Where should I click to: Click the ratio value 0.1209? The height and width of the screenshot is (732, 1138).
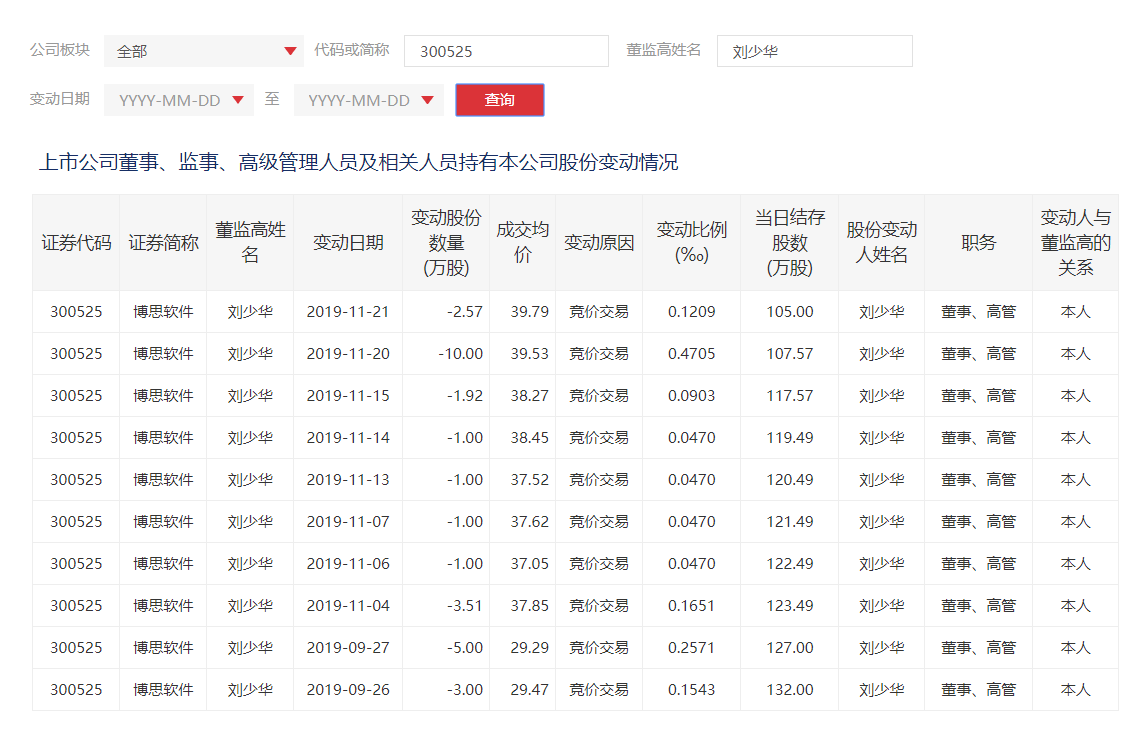point(692,312)
